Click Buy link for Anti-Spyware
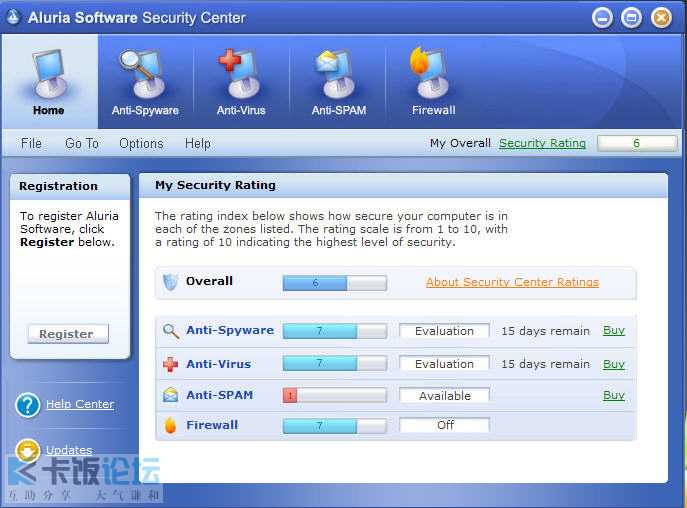 click(x=614, y=330)
